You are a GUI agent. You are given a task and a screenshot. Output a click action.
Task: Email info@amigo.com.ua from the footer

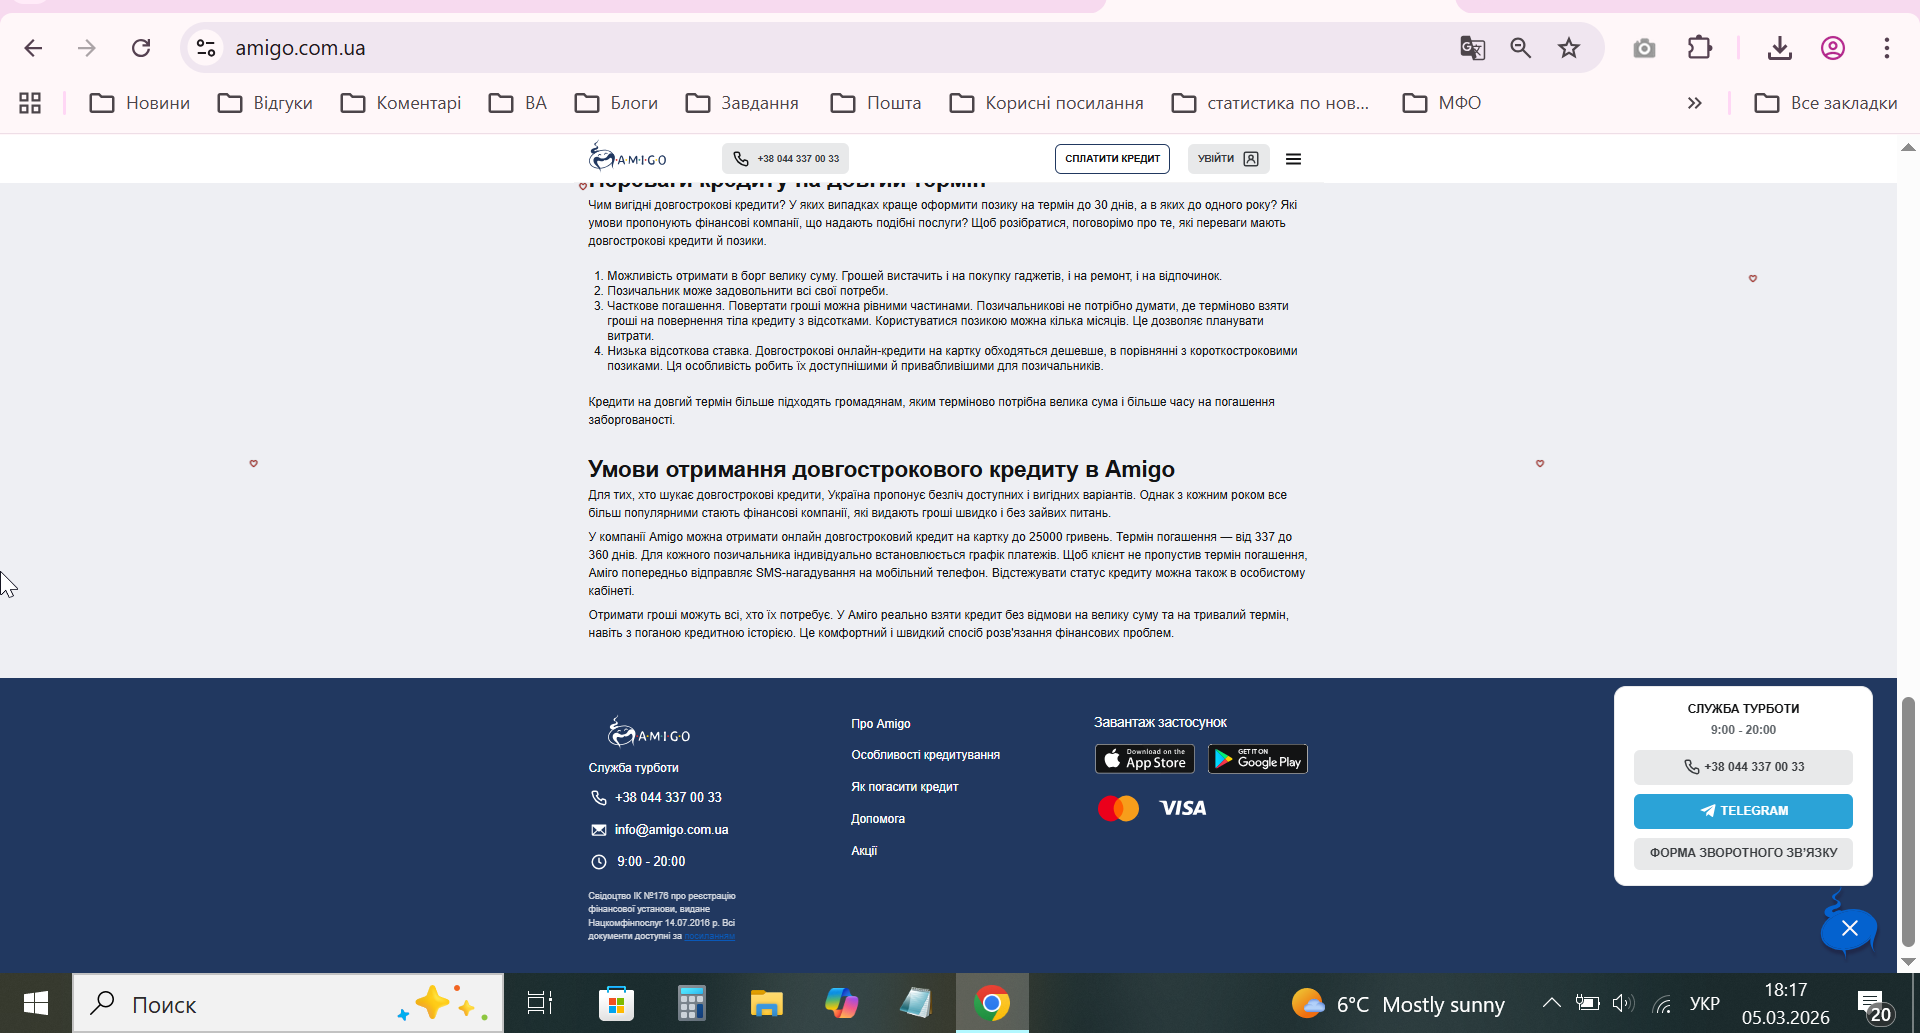click(660, 830)
